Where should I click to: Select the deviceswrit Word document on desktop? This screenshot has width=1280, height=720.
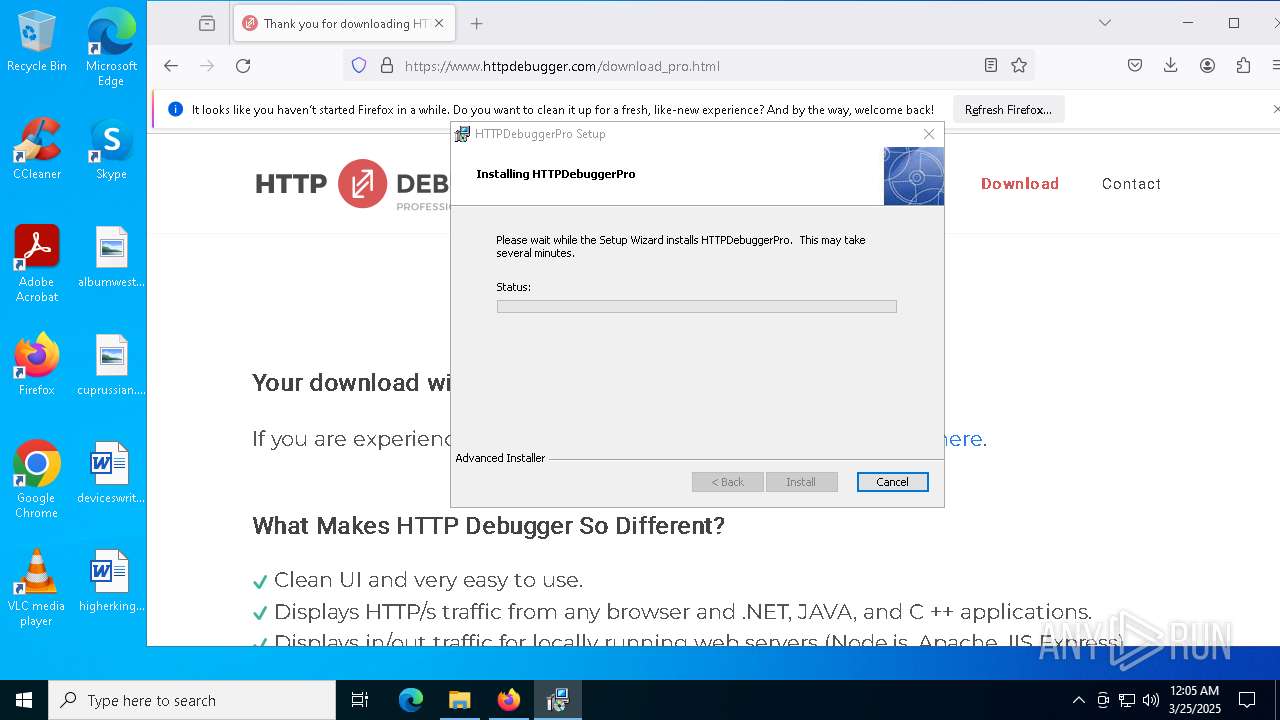click(111, 473)
